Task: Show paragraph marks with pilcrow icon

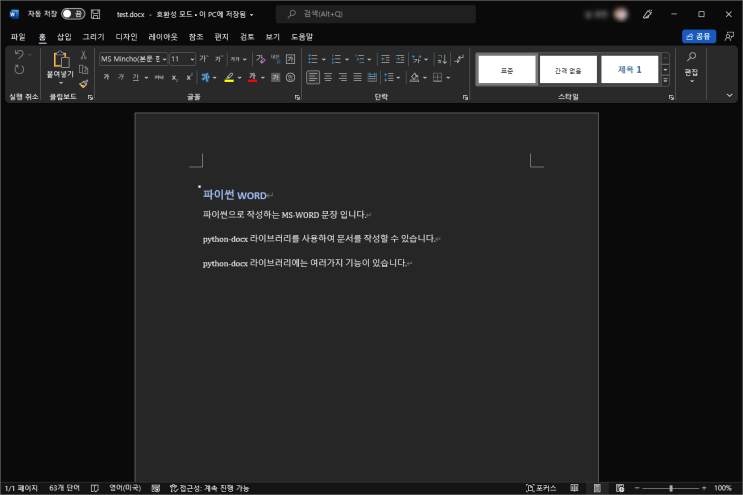Action: tap(459, 59)
